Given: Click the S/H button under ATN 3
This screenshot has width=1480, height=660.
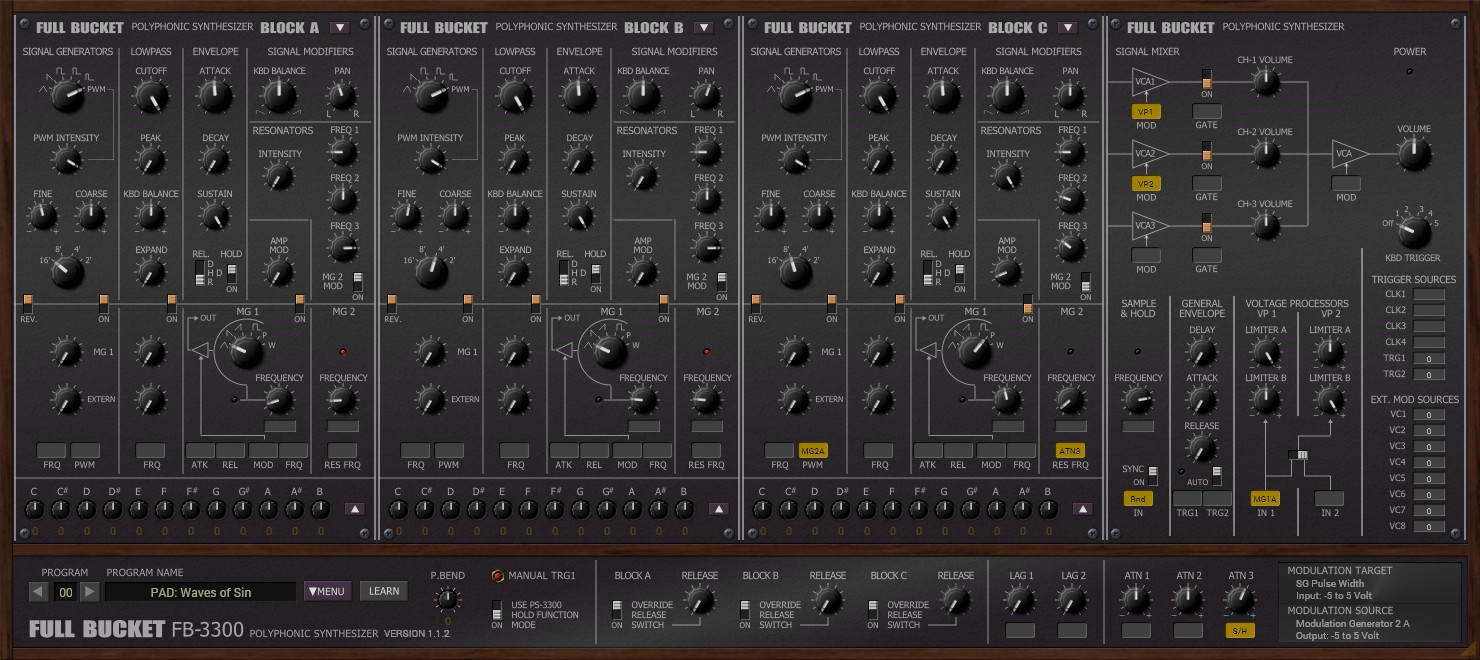Looking at the screenshot, I should click(1240, 631).
